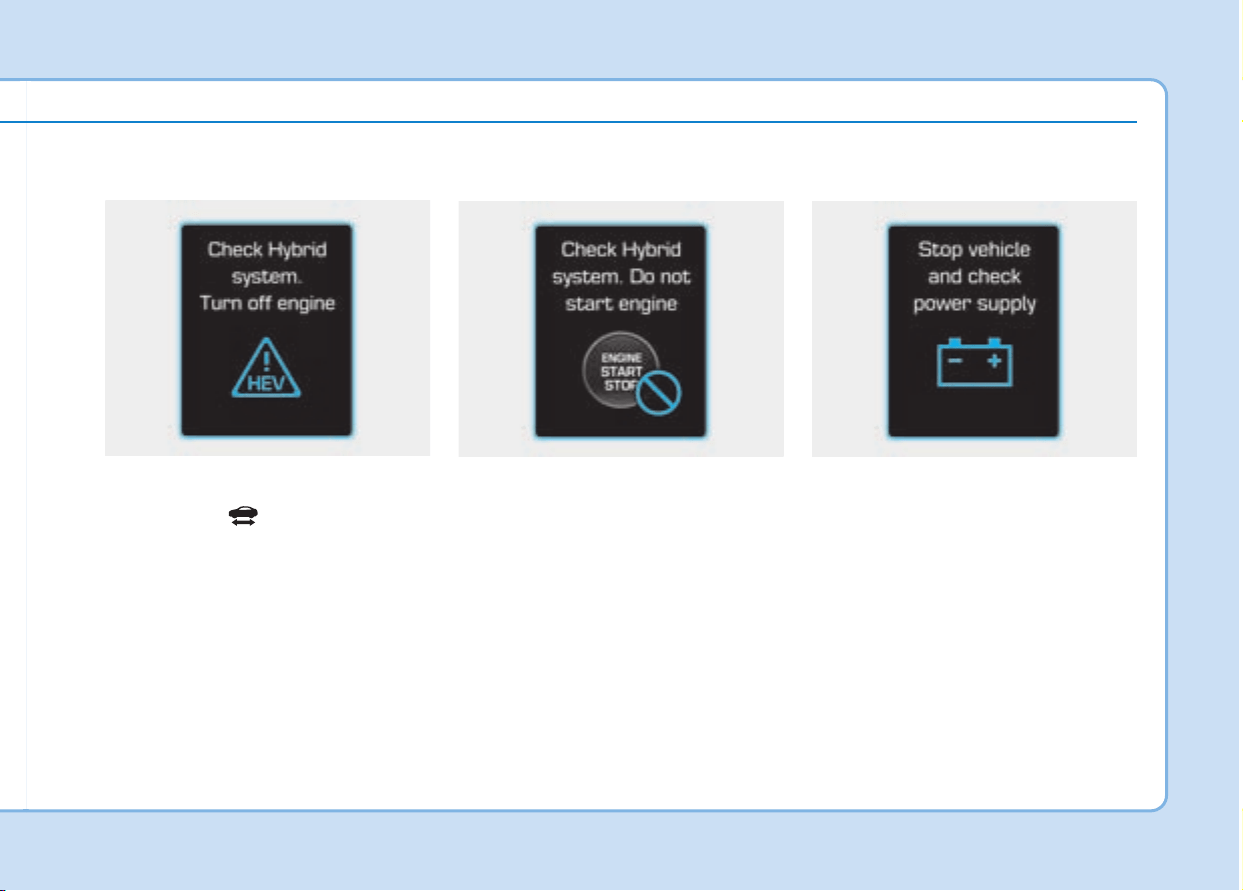The width and height of the screenshot is (1243, 891).
Task: Click the 'Stop vehicle' text
Action: (x=974, y=250)
